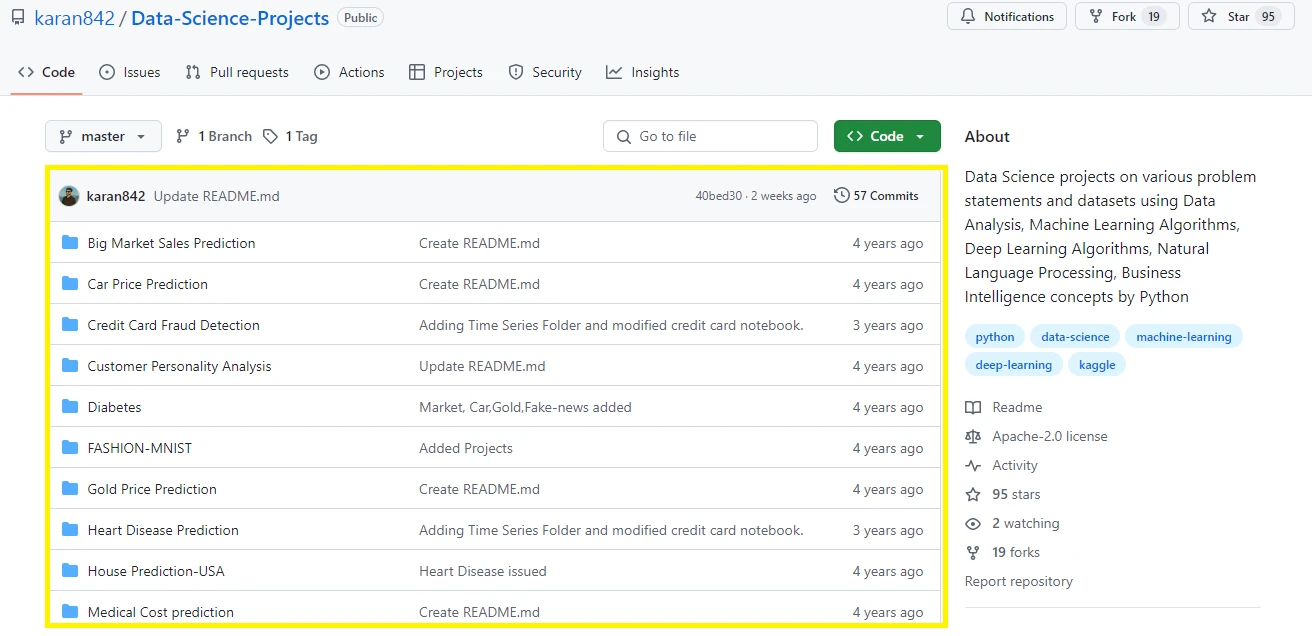The image size is (1313, 636).
Task: Click the Report repository link
Action: click(1018, 581)
